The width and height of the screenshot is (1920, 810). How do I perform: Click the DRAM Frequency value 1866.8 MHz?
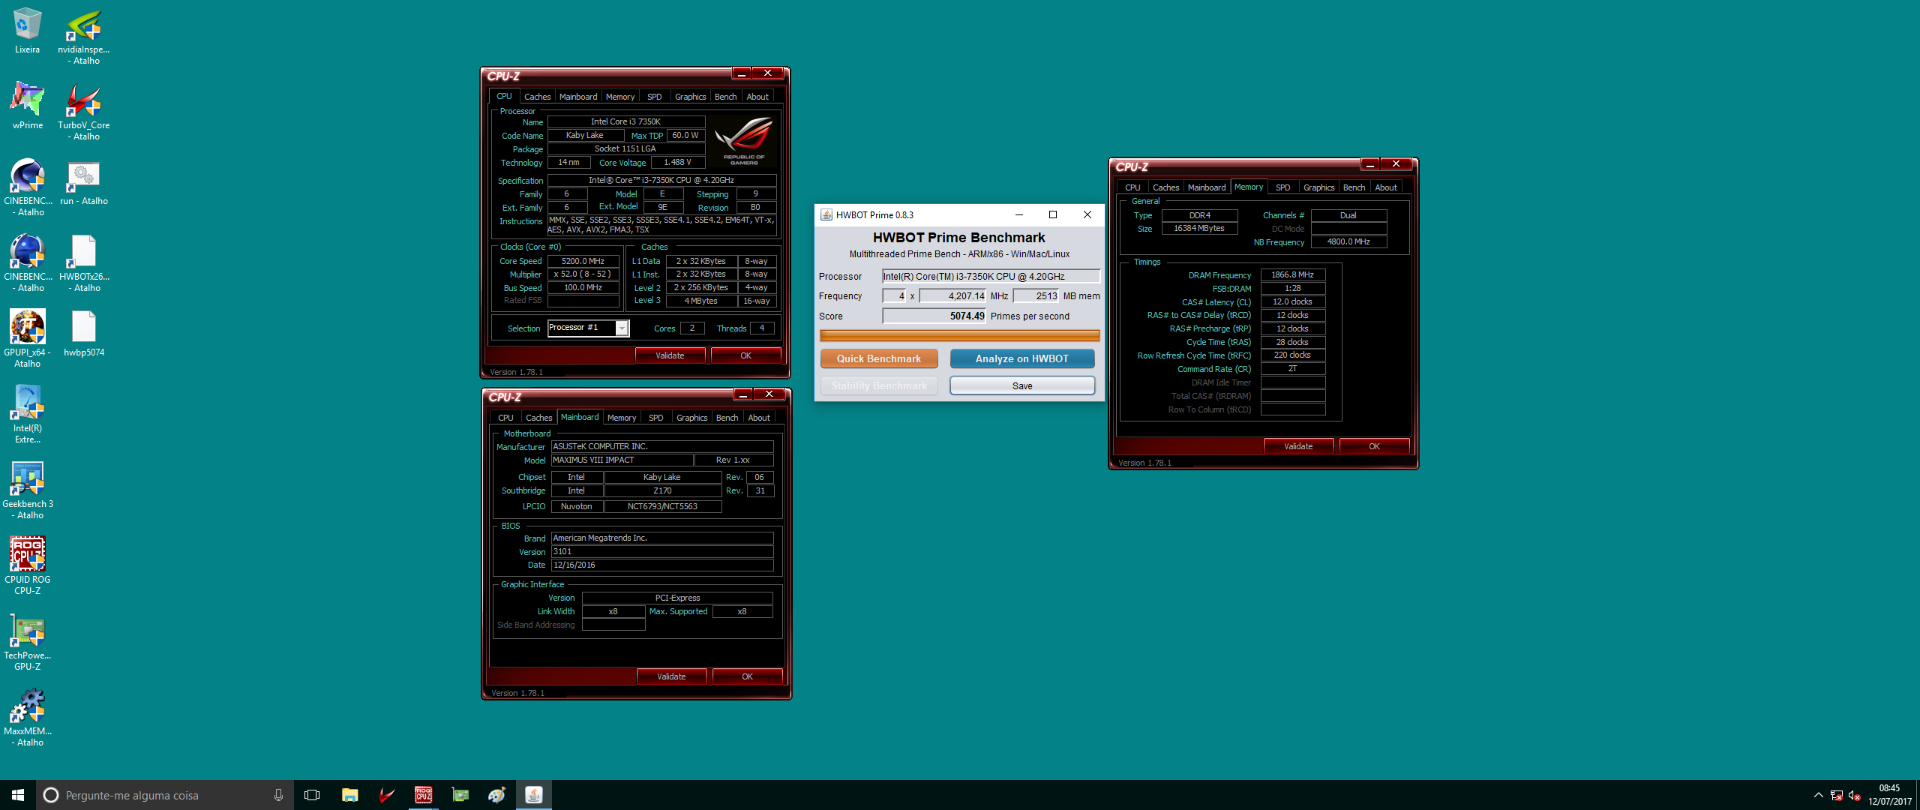(x=1293, y=275)
